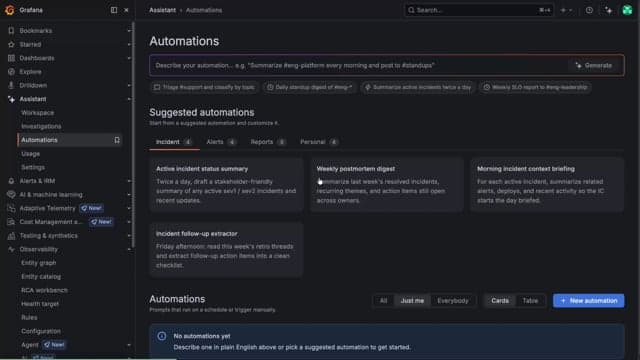This screenshot has height=360, width=640.
Task: Select the All automations filter
Action: [x=383, y=301]
